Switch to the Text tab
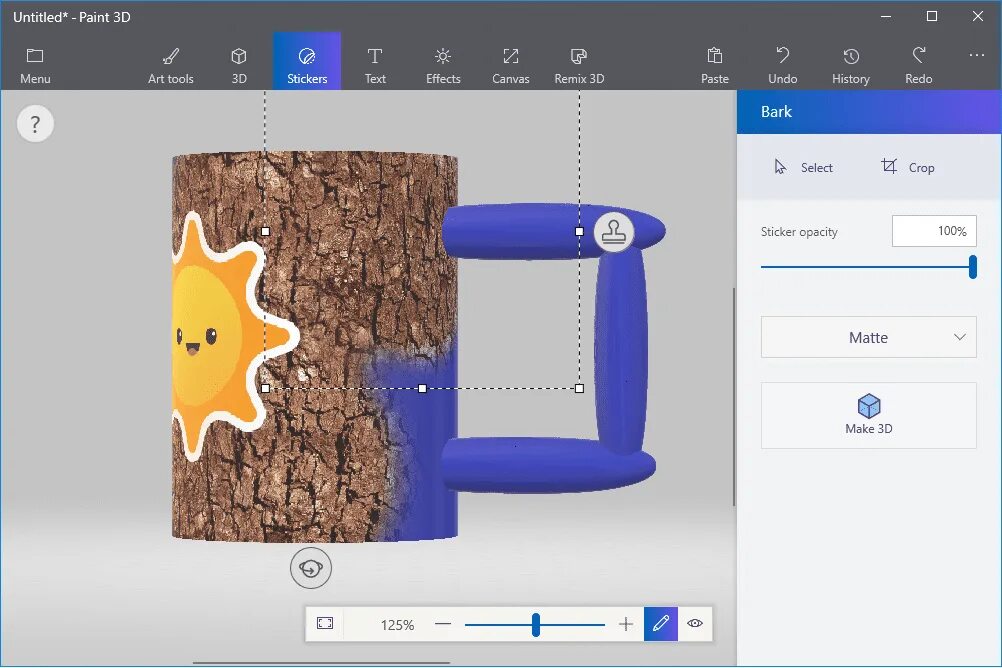Image resolution: width=1002 pixels, height=668 pixels. click(x=375, y=65)
